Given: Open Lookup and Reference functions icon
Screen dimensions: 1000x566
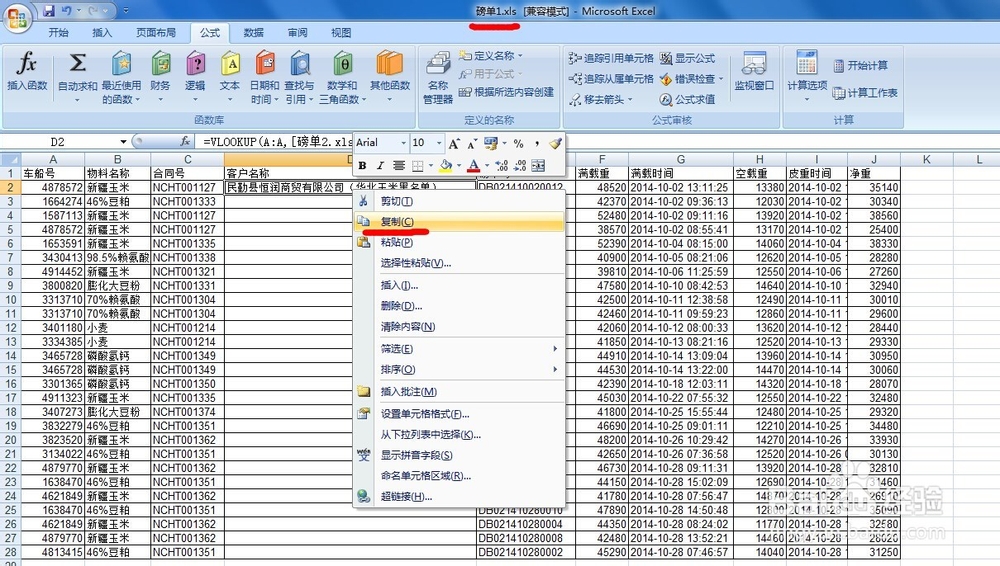Looking at the screenshot, I should pyautogui.click(x=299, y=64).
